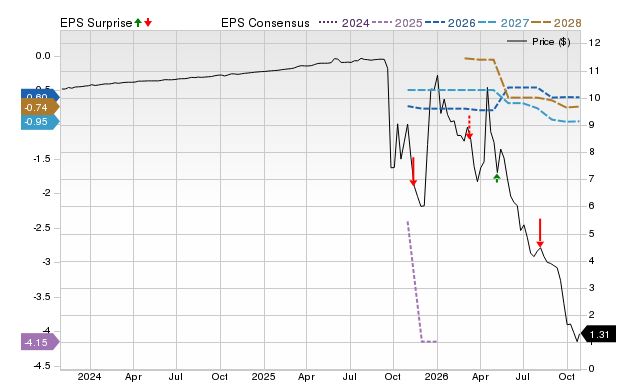Click the dotted red down surprise arrow marker
This screenshot has width=640, height=382.
coord(469,127)
